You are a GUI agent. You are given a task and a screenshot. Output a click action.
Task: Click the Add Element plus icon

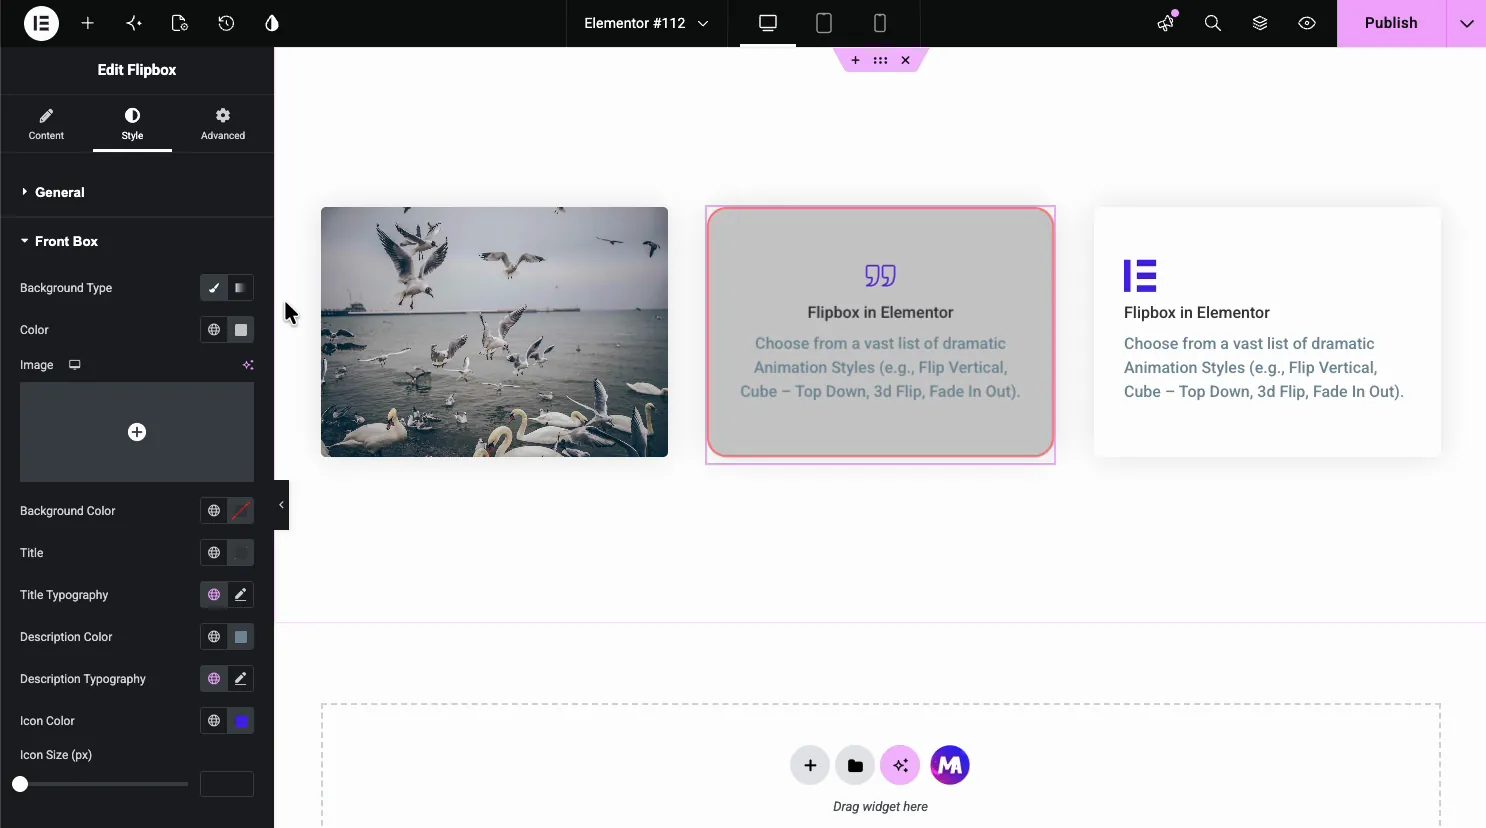[88, 23]
